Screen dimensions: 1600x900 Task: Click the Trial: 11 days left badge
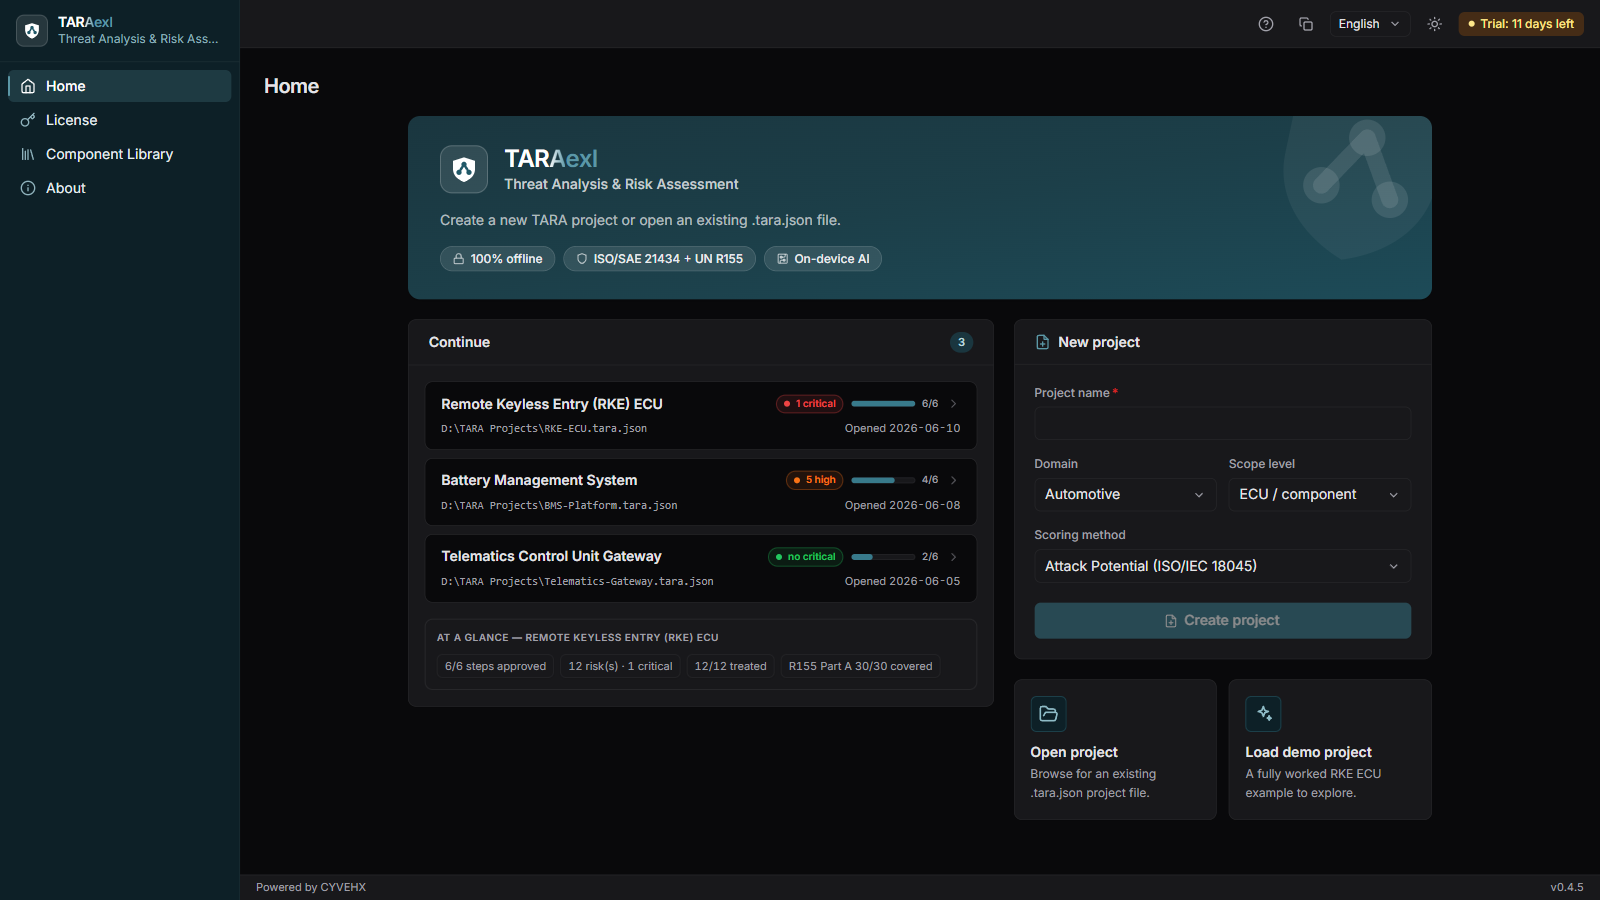1521,24
